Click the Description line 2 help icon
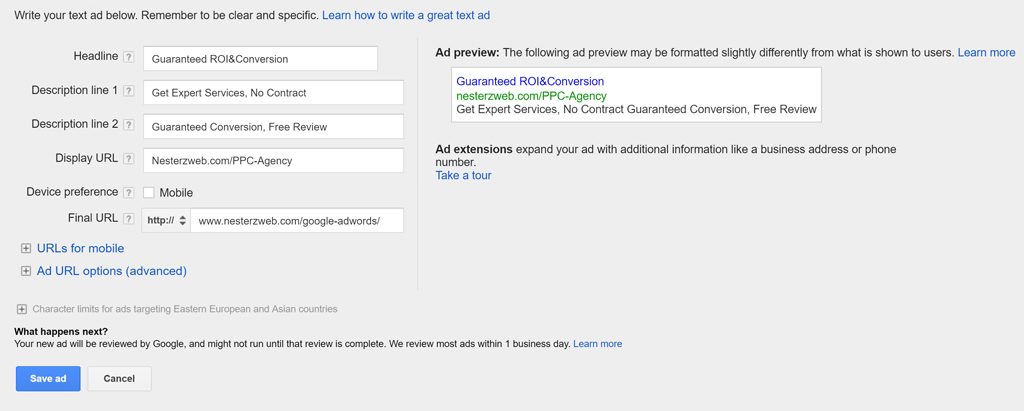 (x=129, y=125)
